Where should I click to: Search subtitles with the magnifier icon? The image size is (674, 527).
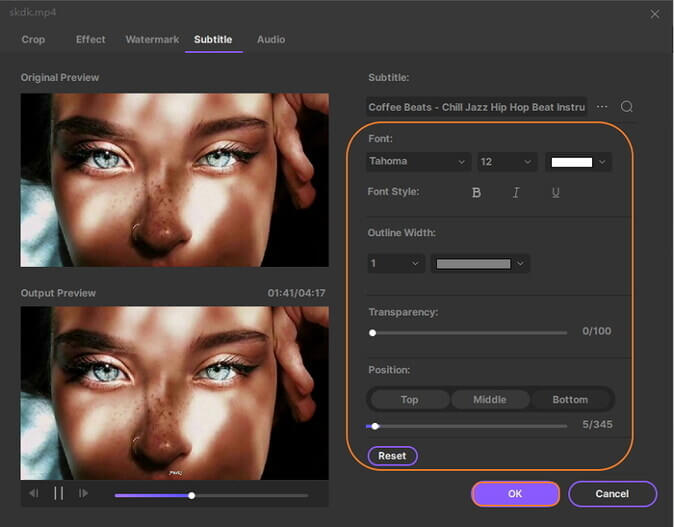[627, 106]
